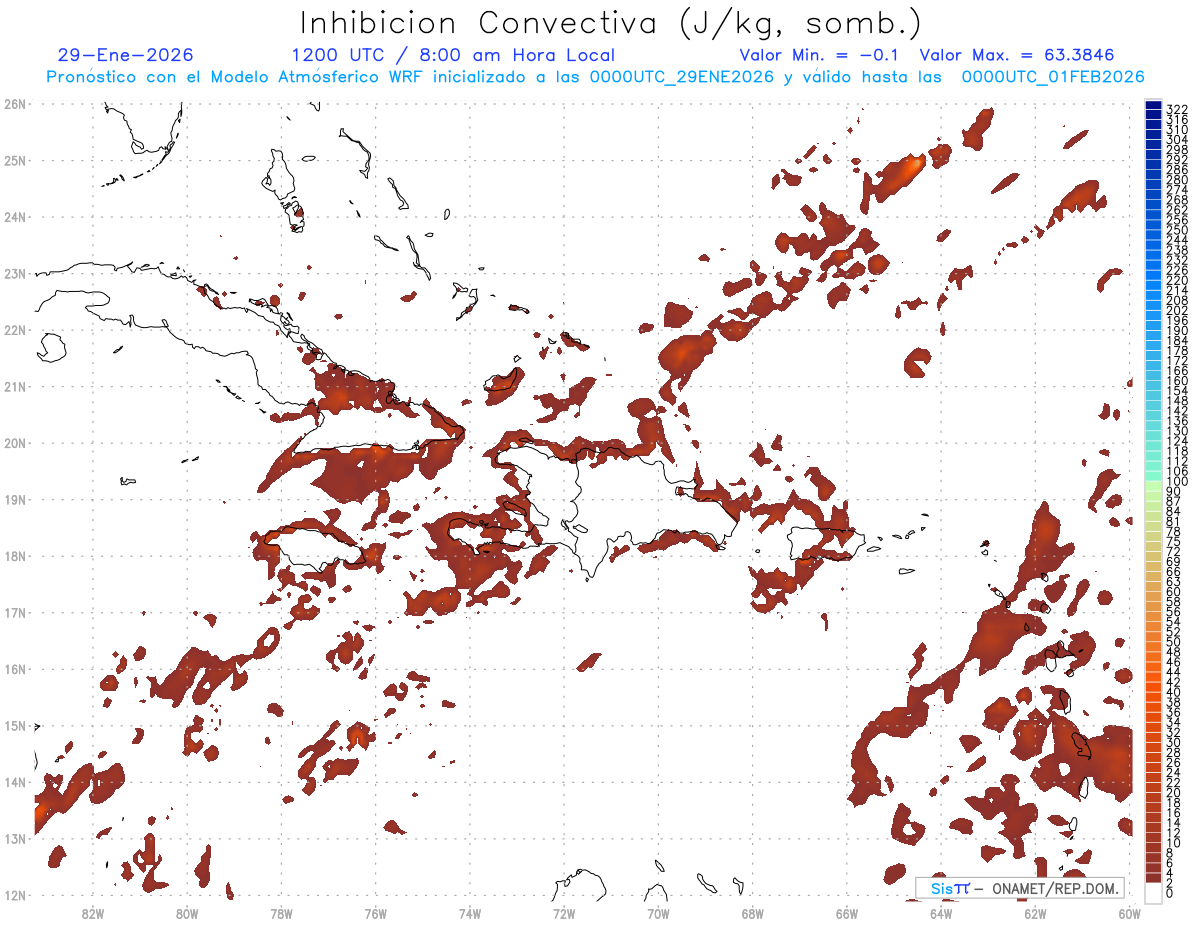
Task: Click the 68W longitude axis label
Action: [752, 913]
